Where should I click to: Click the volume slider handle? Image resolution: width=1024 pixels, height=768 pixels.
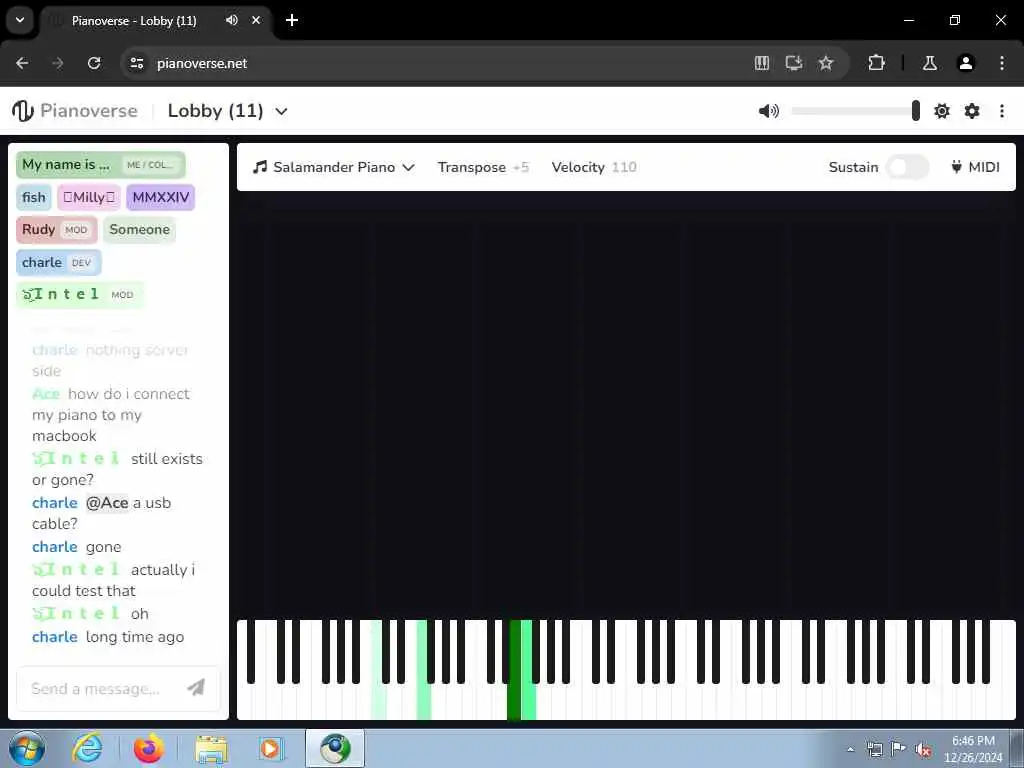pos(916,111)
